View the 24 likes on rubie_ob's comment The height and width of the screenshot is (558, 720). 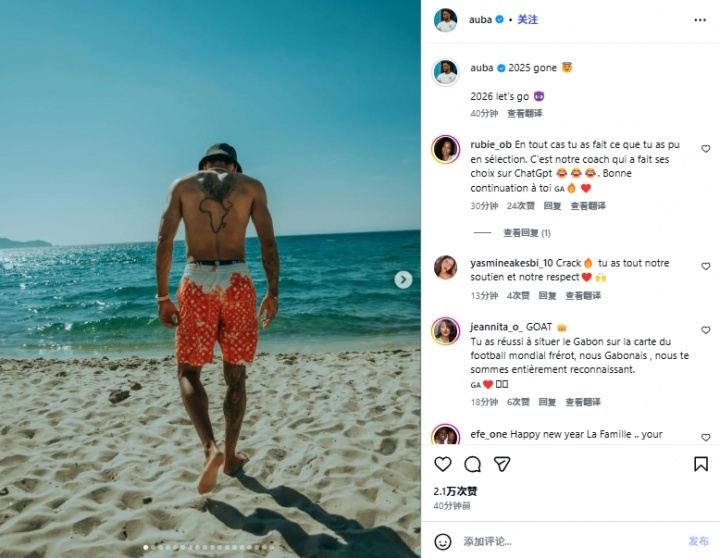tap(520, 206)
